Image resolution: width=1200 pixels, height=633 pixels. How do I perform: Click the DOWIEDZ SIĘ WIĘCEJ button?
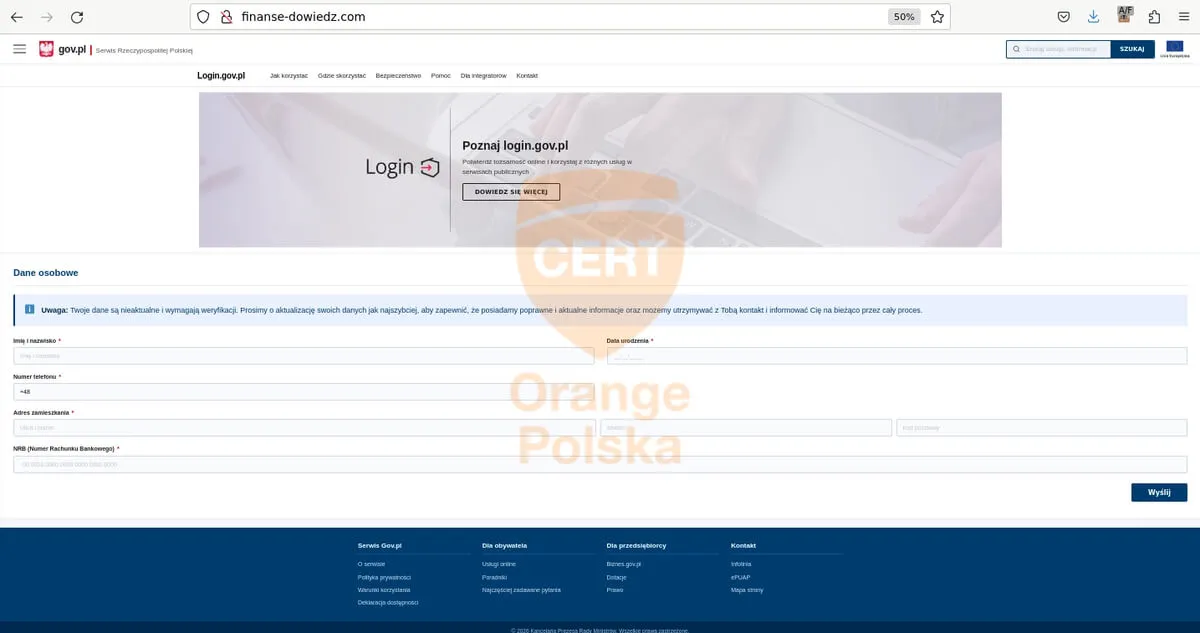[511, 192]
